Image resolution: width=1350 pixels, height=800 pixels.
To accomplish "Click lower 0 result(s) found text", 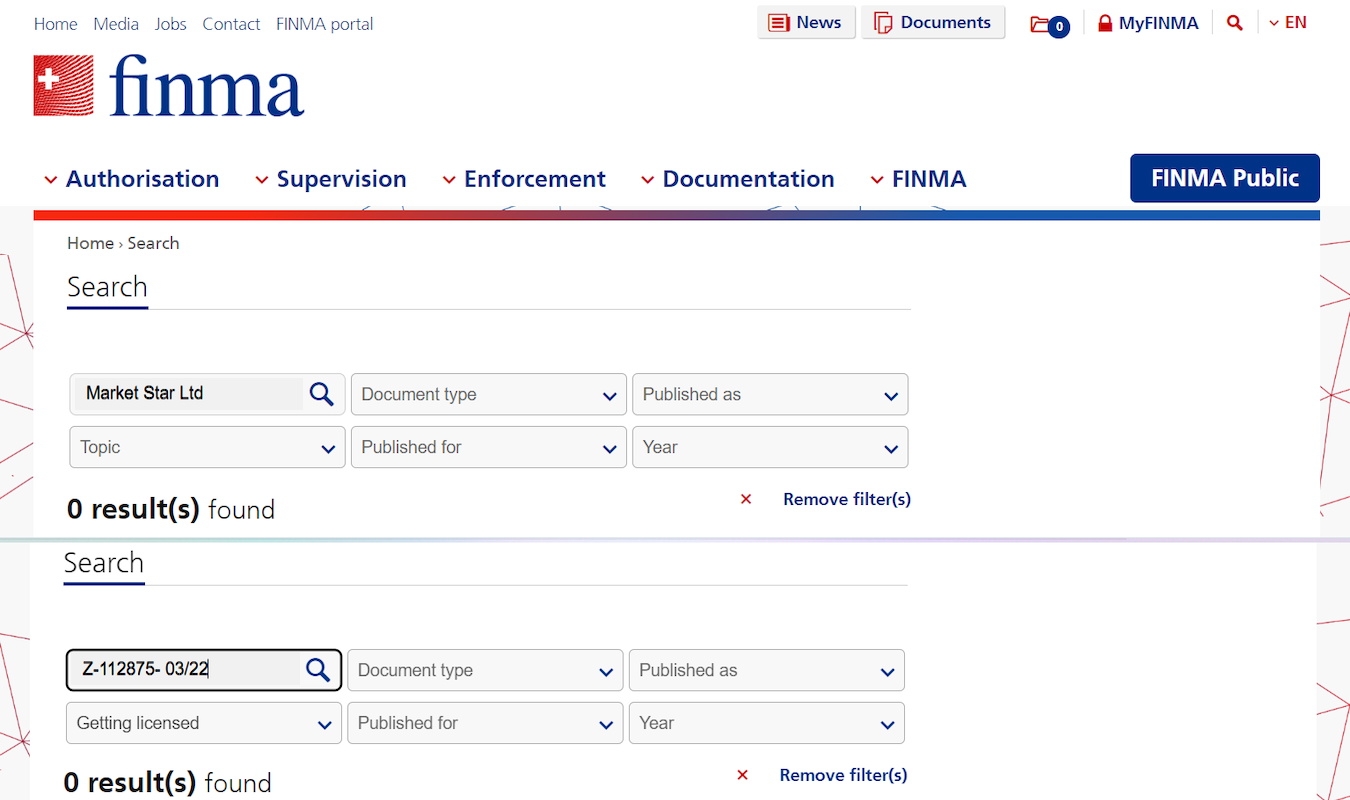I will (168, 782).
